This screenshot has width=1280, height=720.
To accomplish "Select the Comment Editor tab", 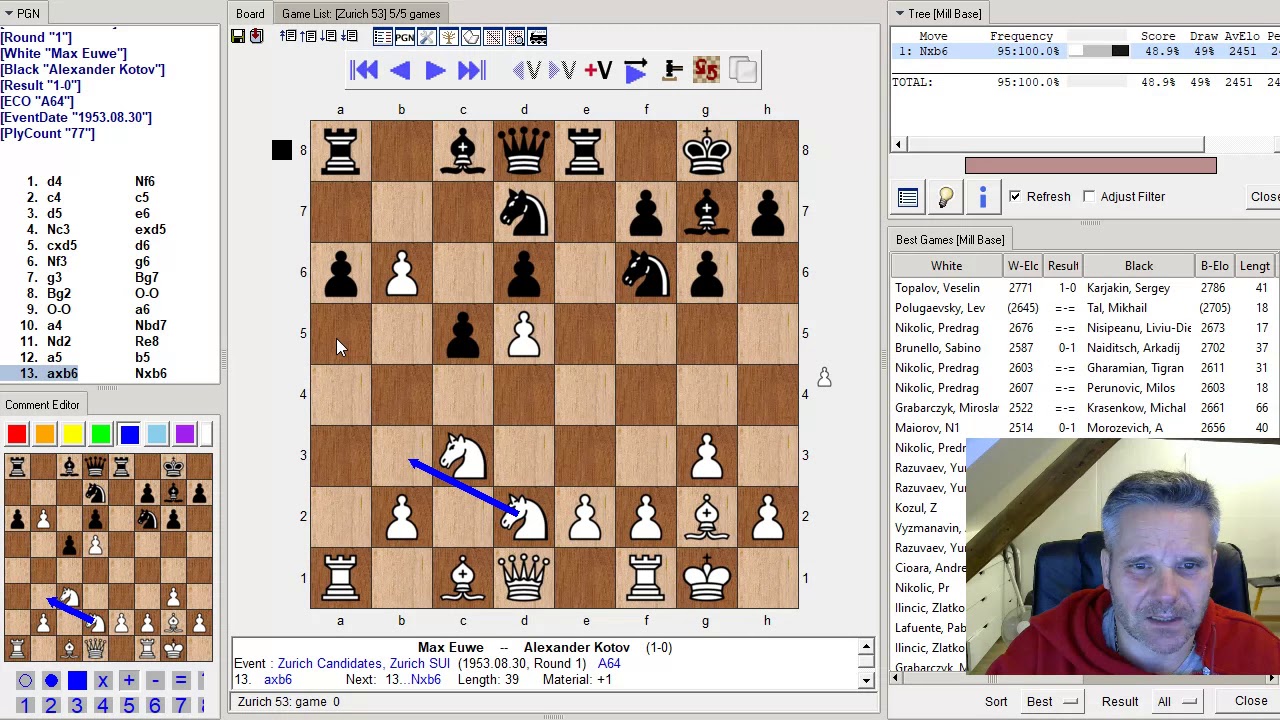I will [42, 405].
